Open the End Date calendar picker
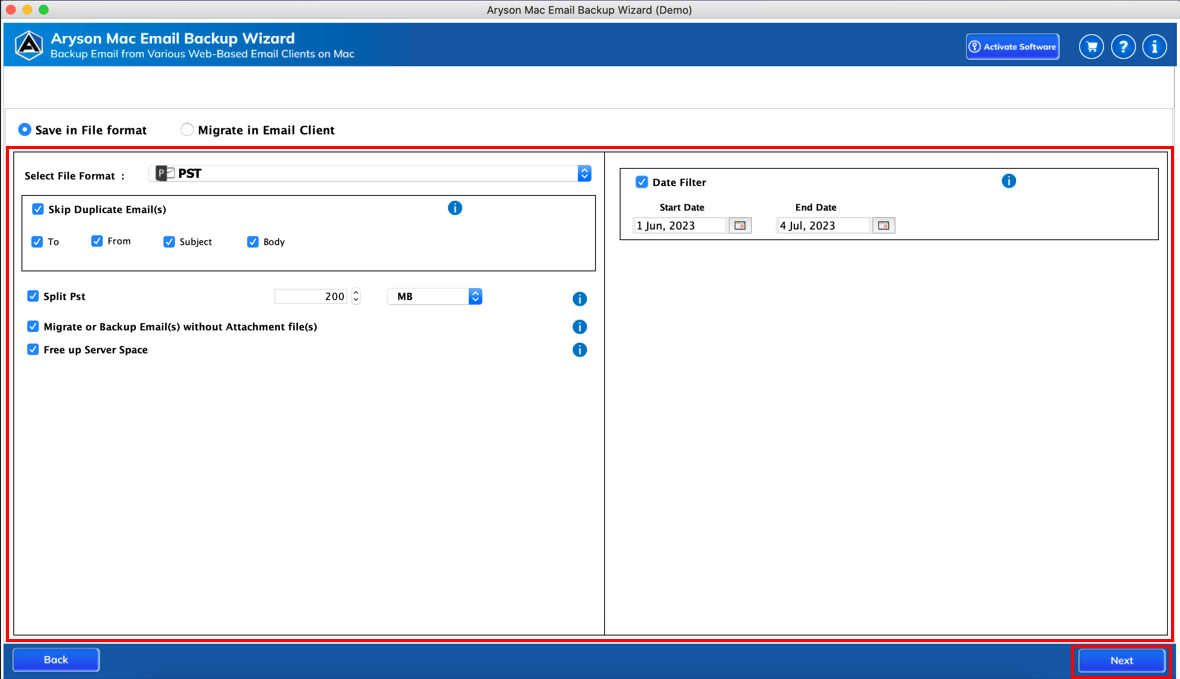 coord(883,225)
